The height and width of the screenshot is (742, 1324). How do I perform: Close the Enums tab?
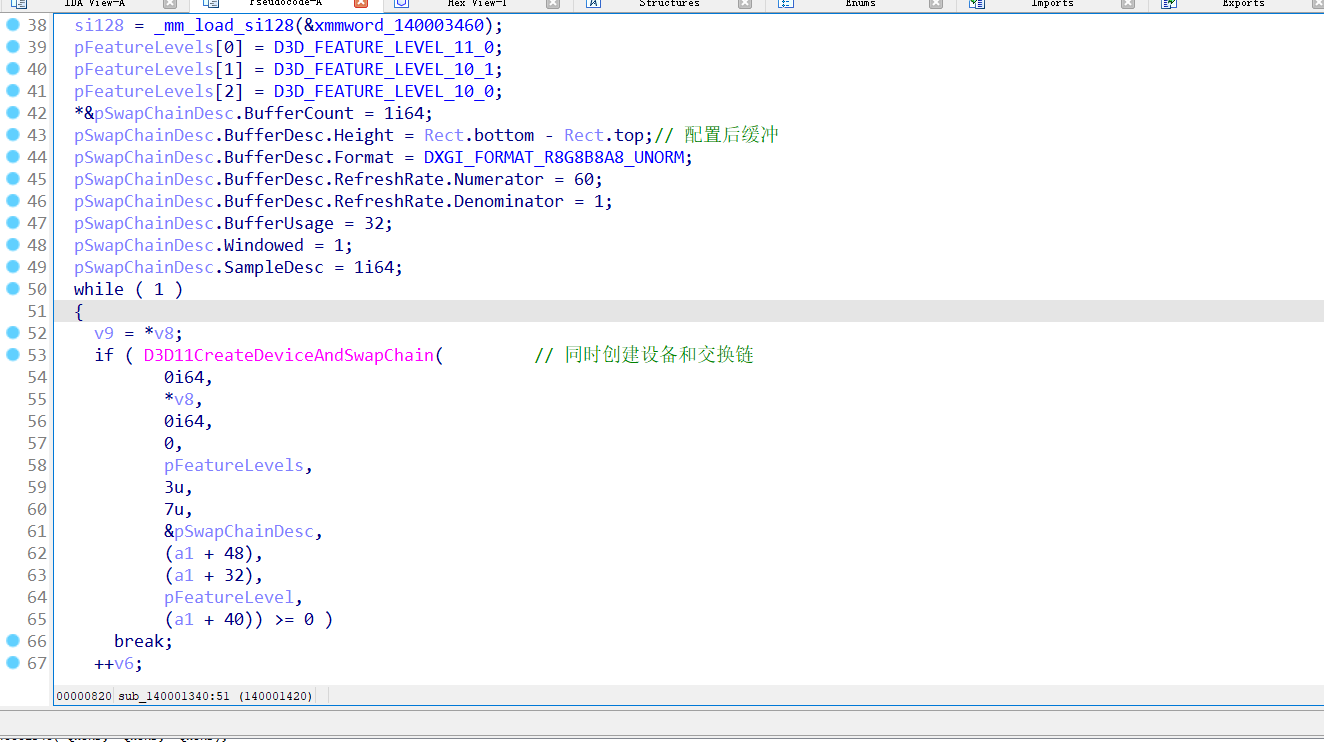(x=936, y=4)
